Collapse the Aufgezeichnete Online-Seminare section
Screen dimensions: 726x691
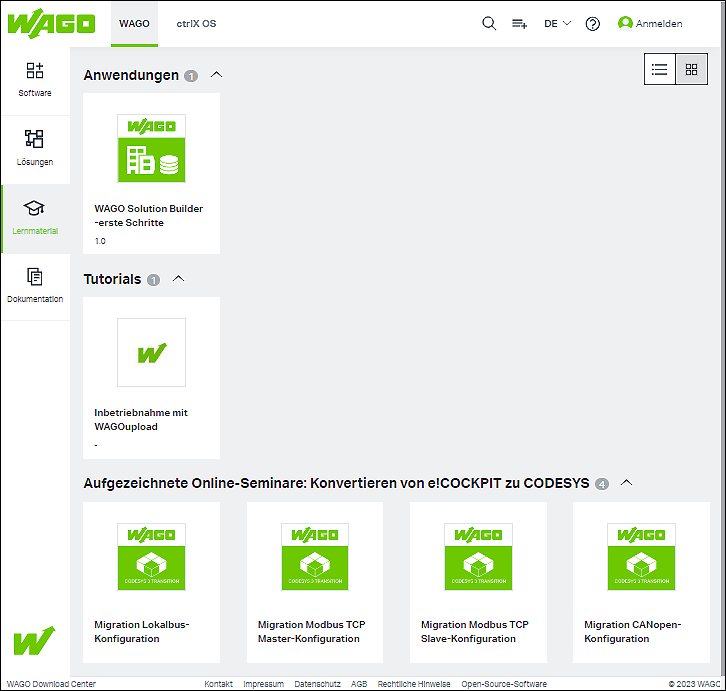coord(626,483)
